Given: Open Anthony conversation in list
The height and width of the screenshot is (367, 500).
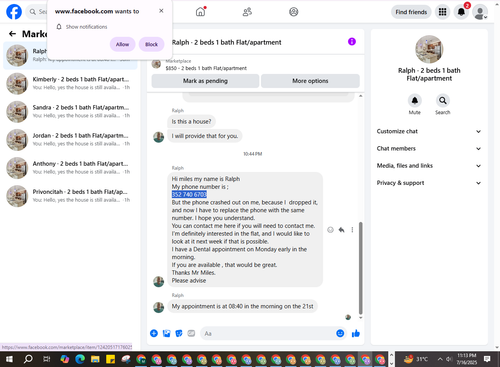Looking at the screenshot, I should 70,168.
